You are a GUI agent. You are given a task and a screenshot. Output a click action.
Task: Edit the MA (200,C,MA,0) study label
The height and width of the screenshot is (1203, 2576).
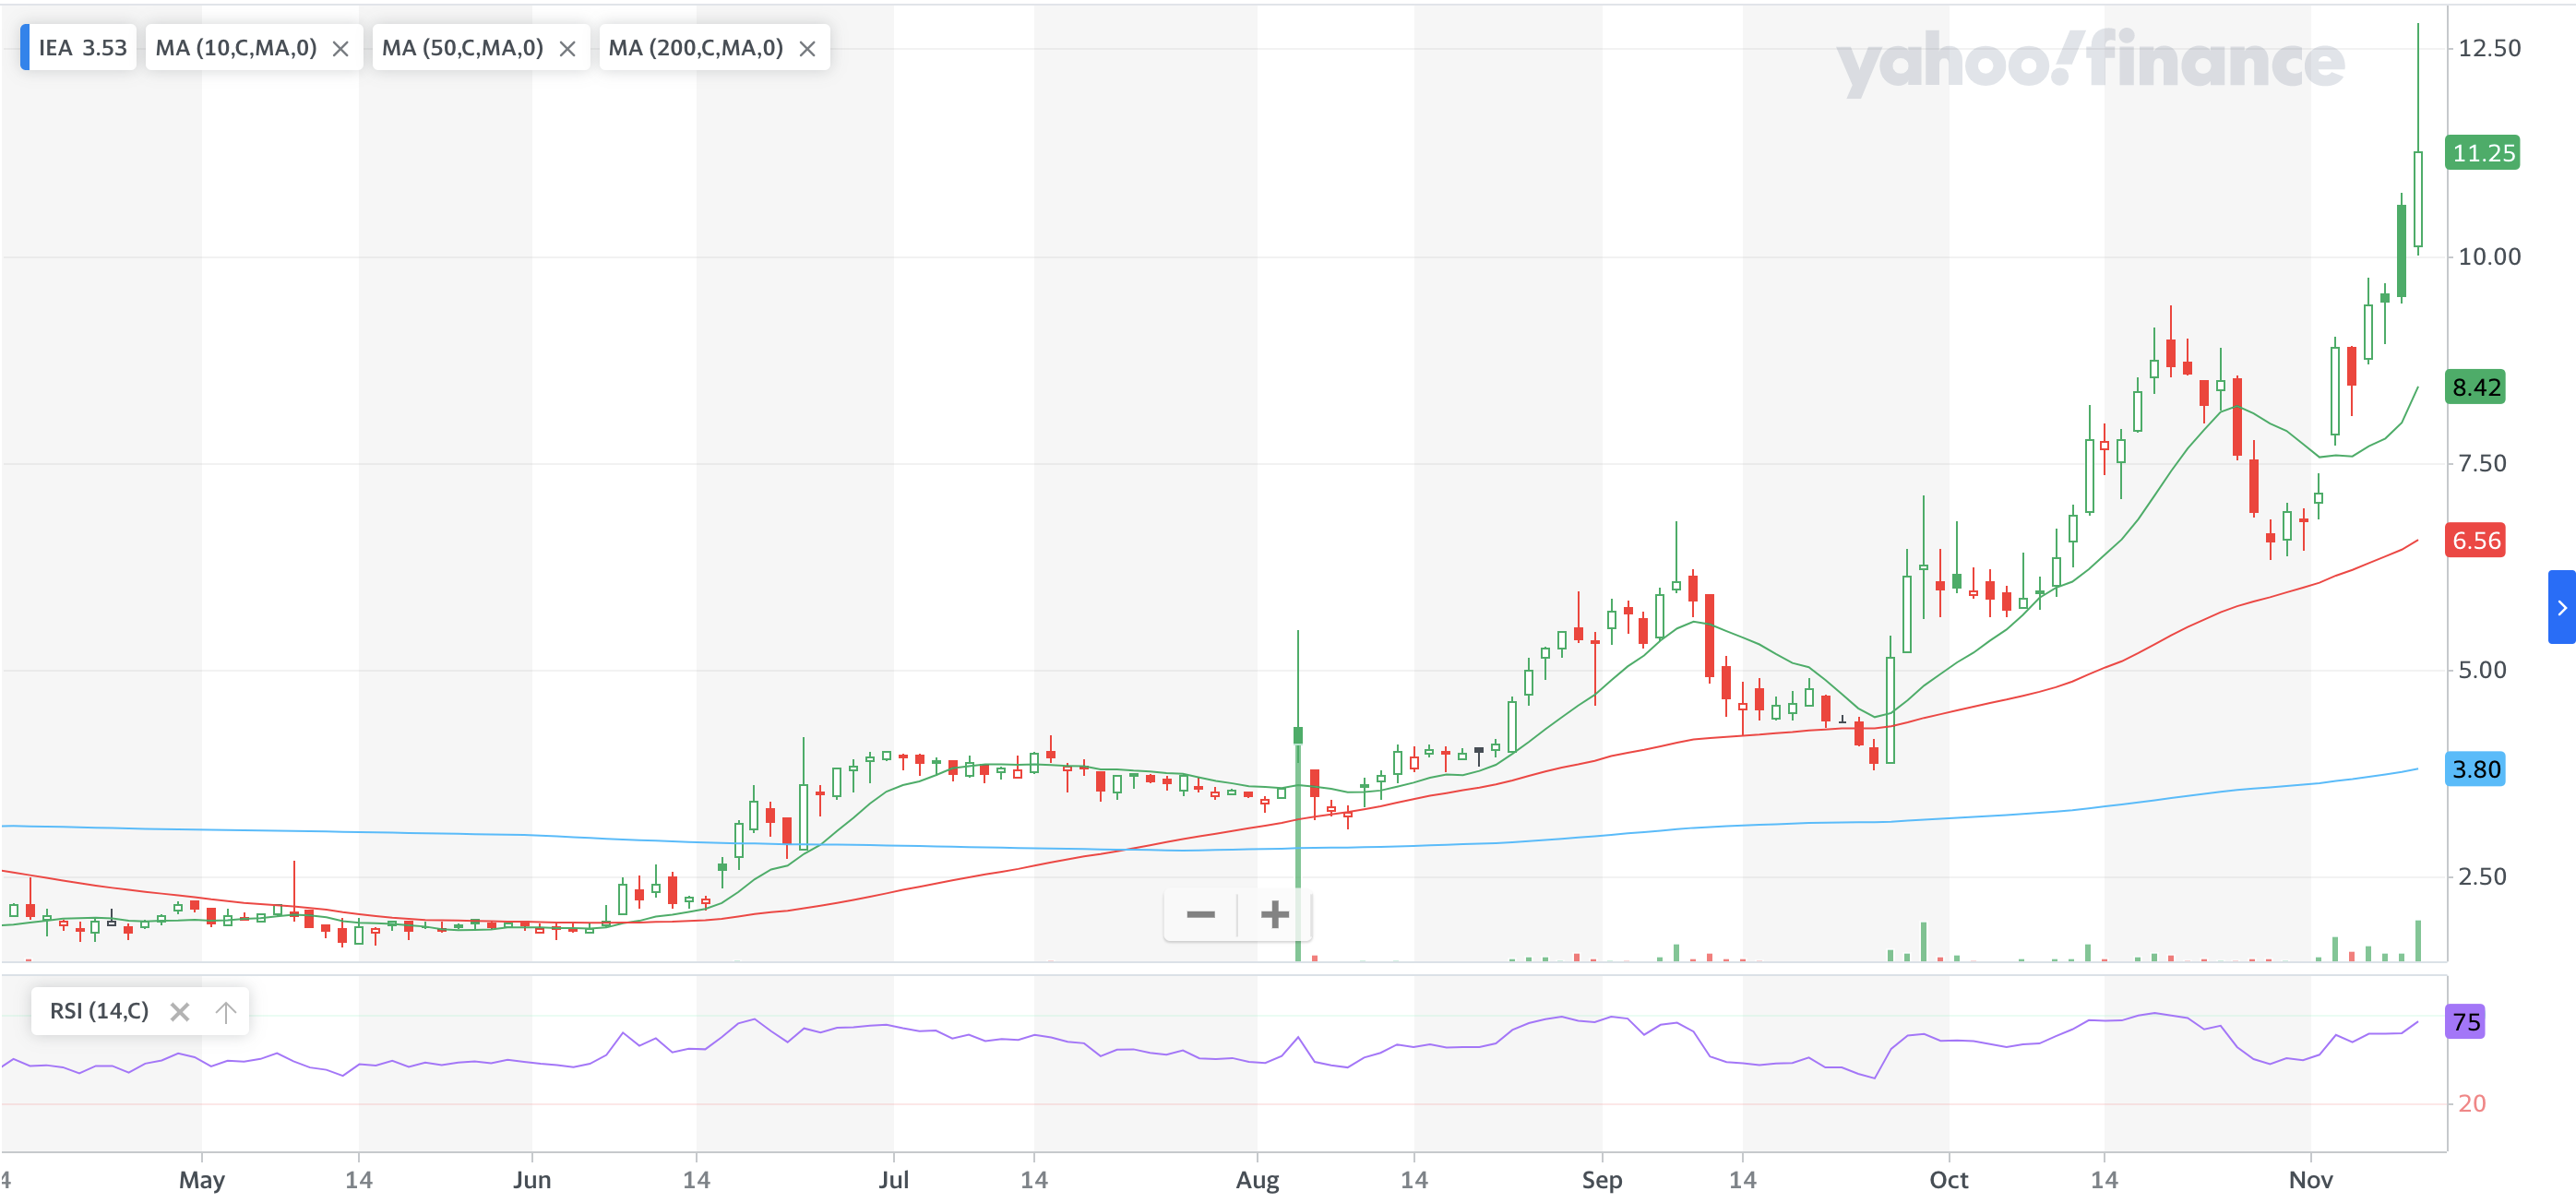coord(695,48)
